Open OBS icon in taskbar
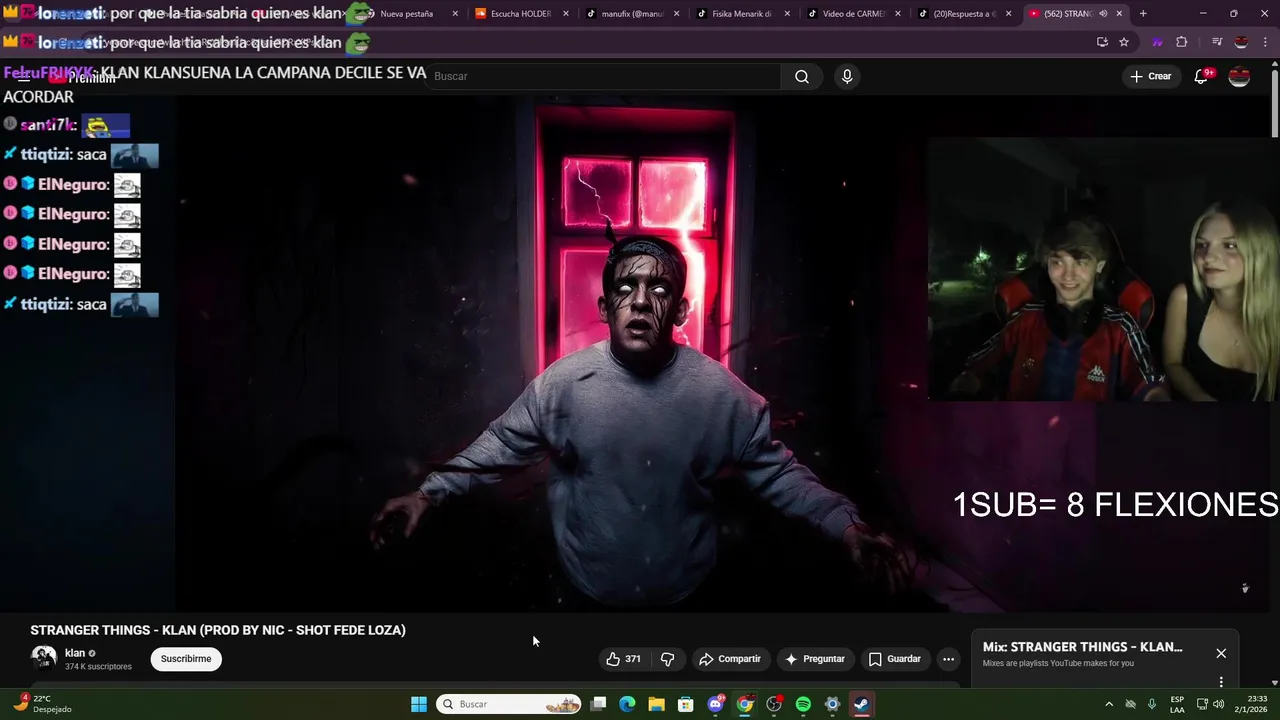 (x=774, y=704)
